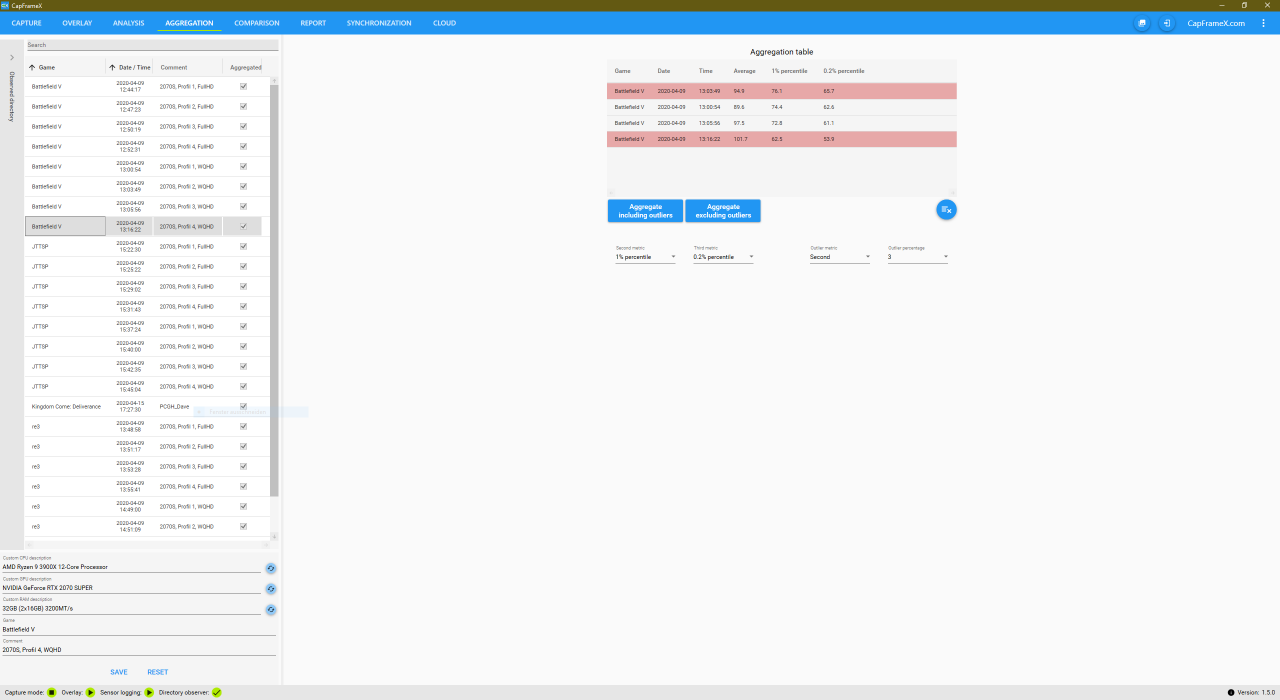Select aggregation row with time 13:03:49
Viewport: 1280px width, 700px height.
pyautogui.click(x=782, y=91)
